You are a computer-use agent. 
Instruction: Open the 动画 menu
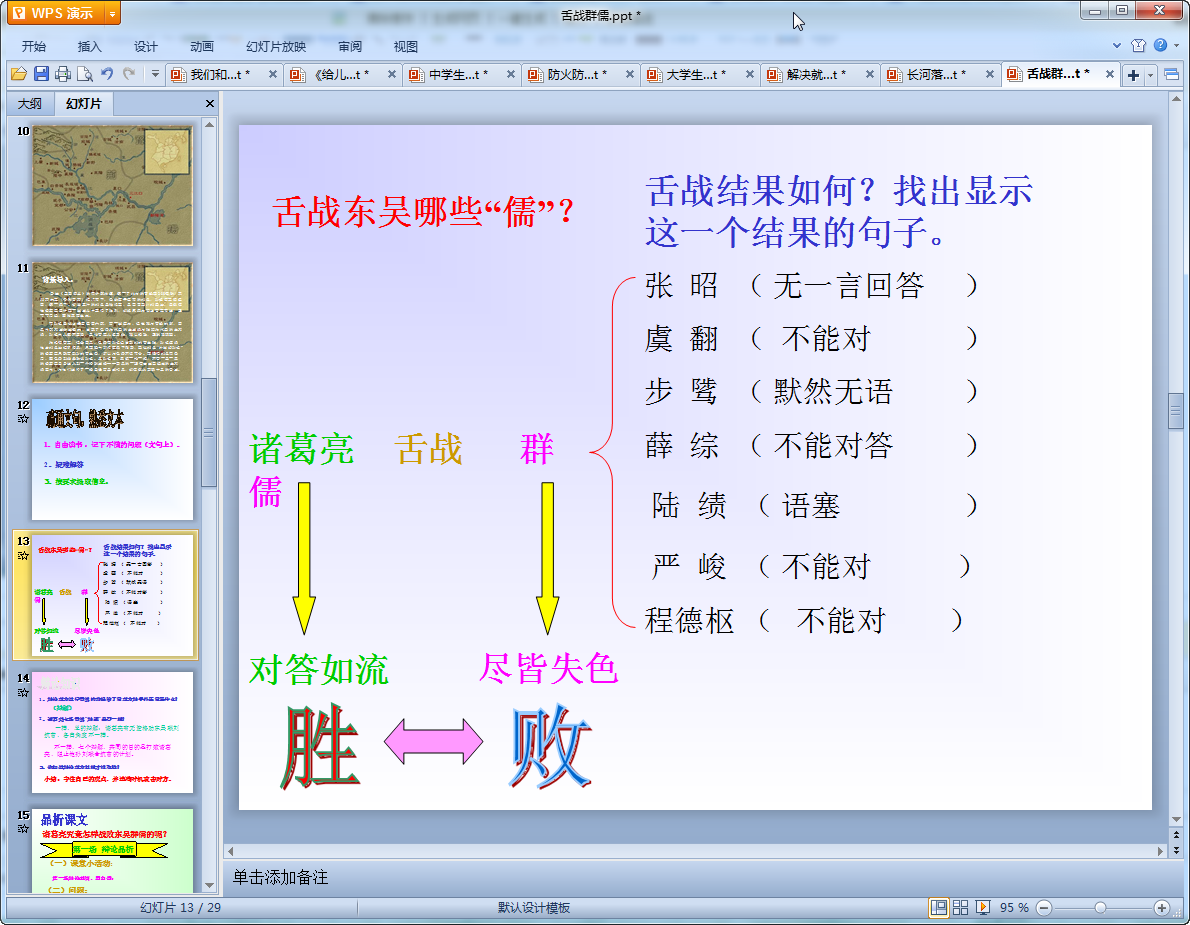click(201, 46)
